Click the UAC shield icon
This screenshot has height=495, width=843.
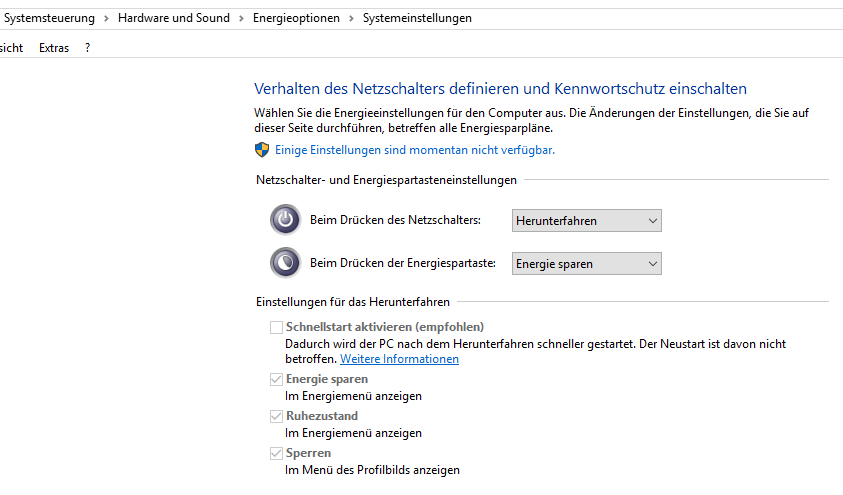pos(262,150)
